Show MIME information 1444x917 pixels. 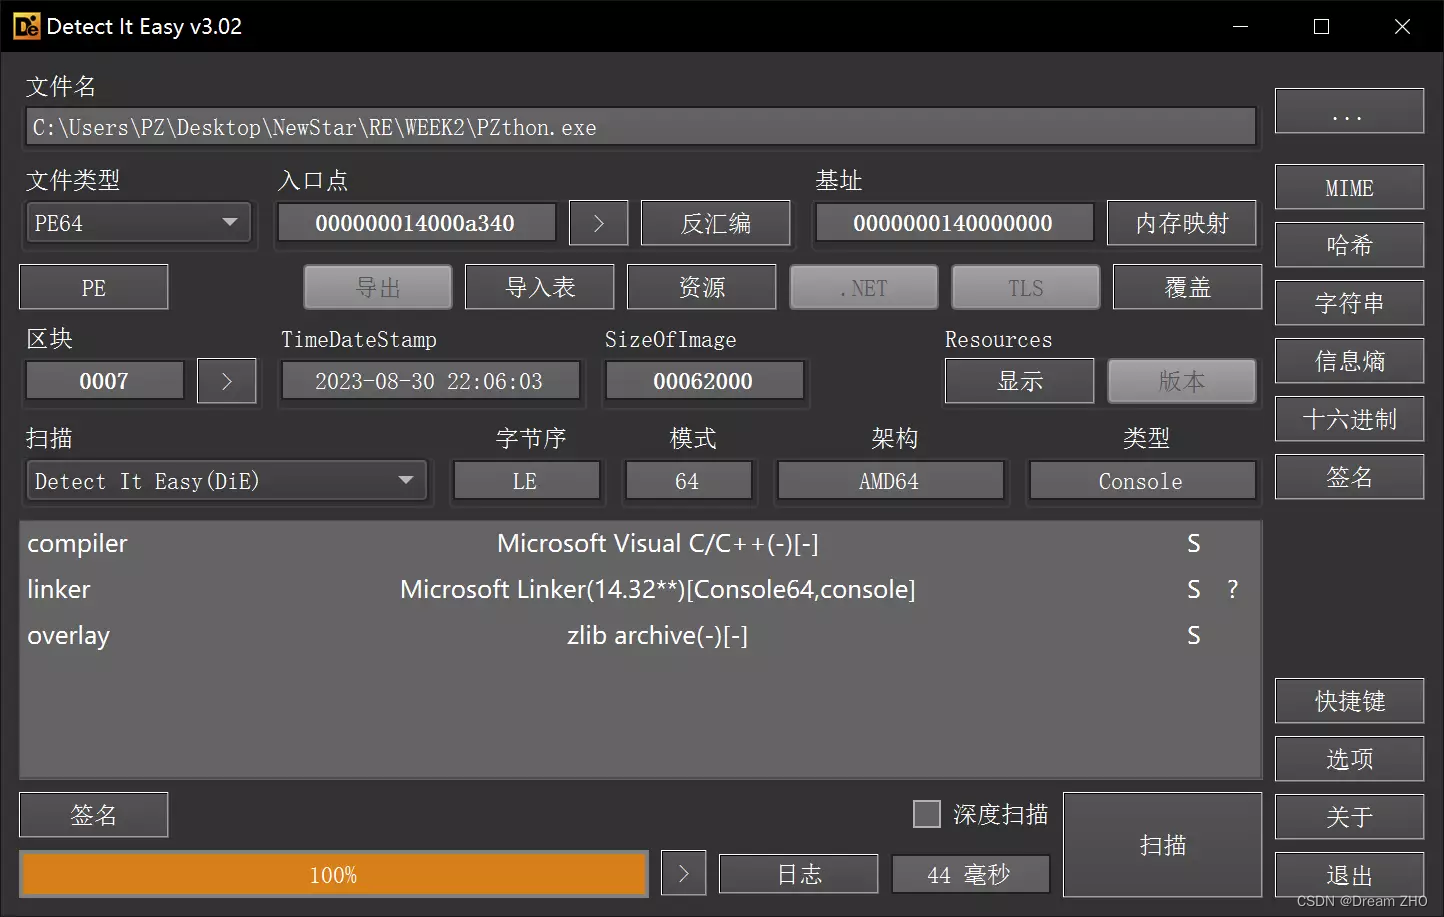click(x=1349, y=187)
